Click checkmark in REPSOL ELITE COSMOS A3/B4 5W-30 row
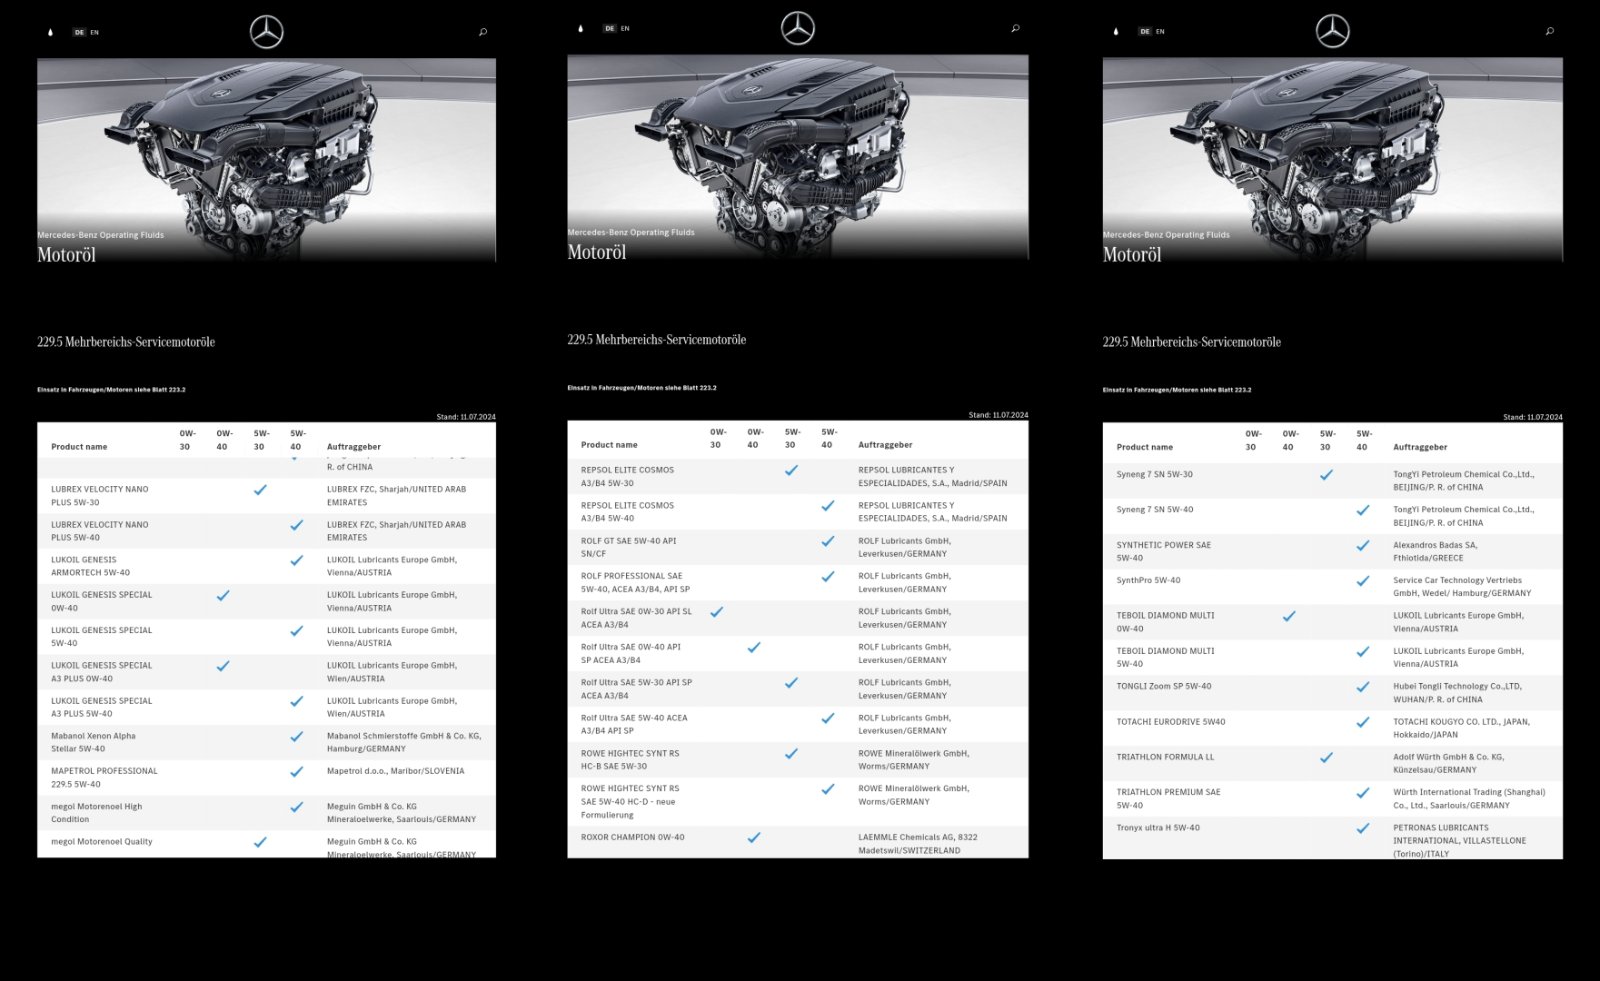This screenshot has height=981, width=1600. (791, 470)
